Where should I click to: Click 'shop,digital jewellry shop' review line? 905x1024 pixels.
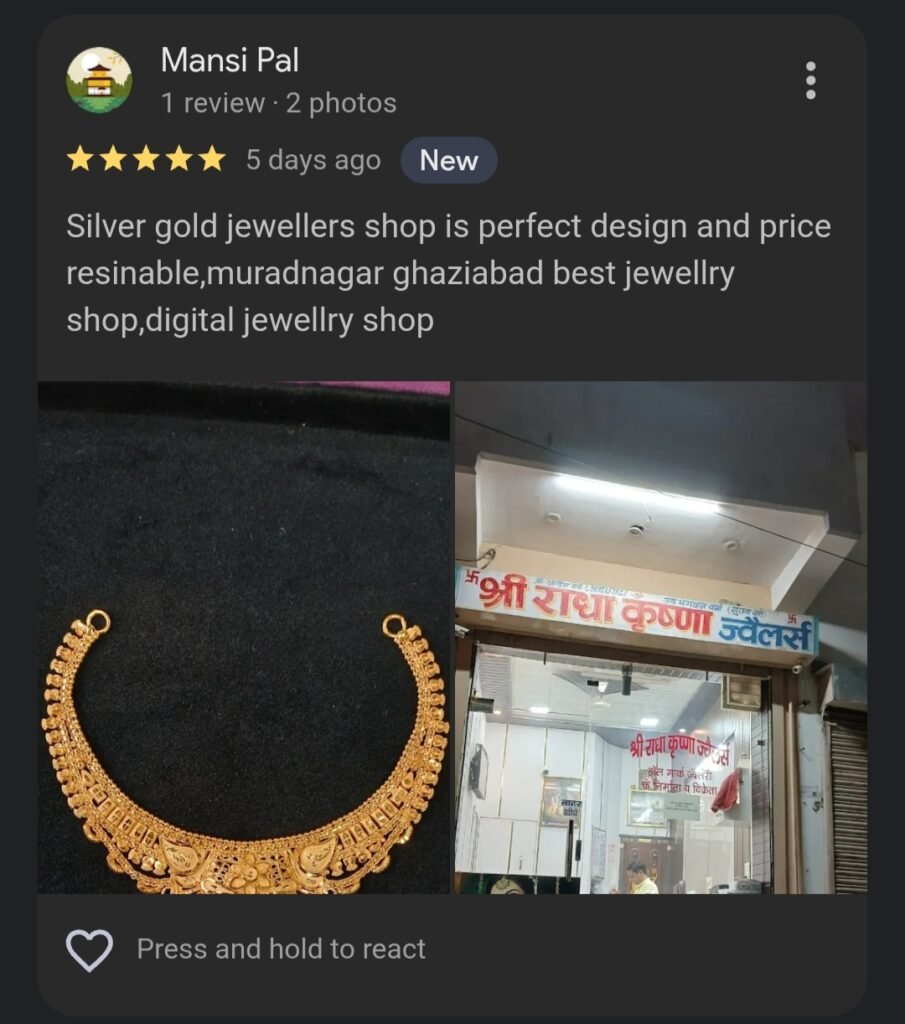tap(250, 321)
